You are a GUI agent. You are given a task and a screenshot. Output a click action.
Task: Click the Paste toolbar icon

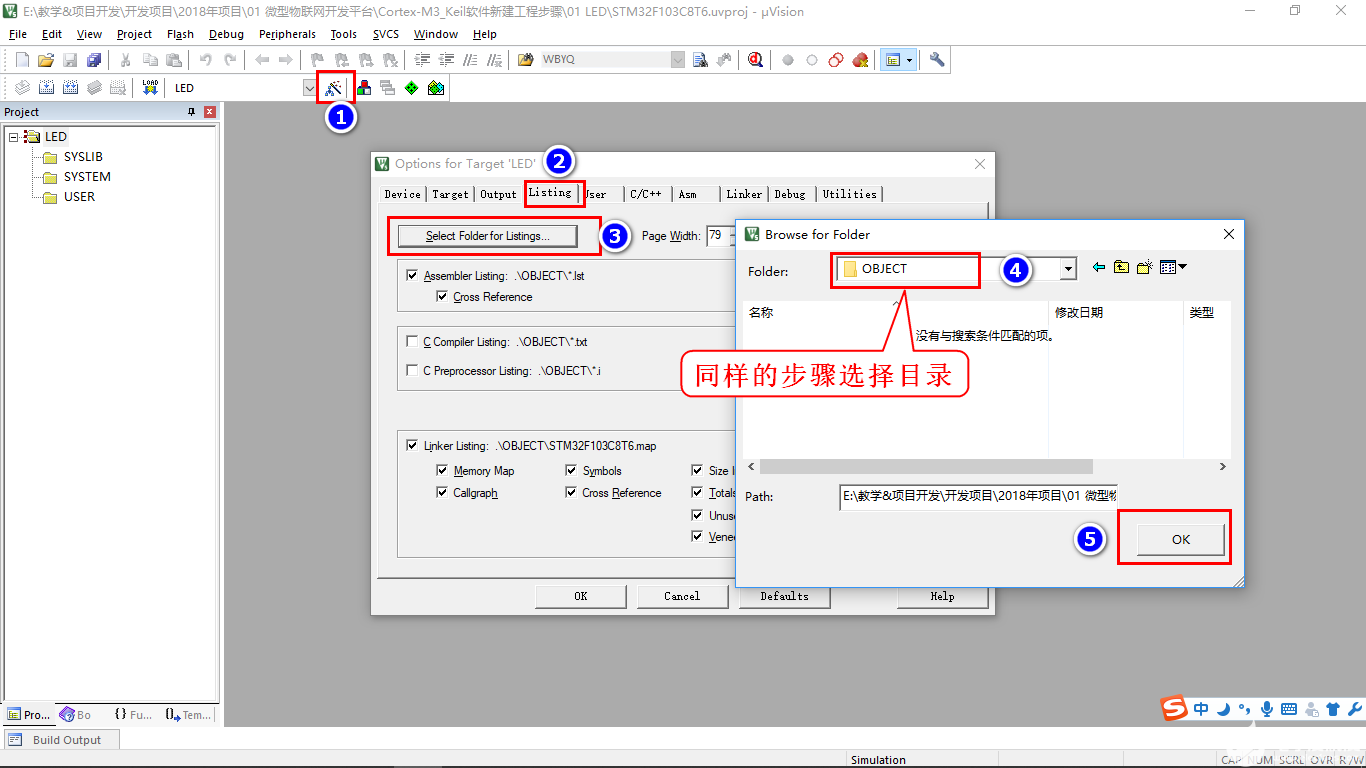coord(174,60)
